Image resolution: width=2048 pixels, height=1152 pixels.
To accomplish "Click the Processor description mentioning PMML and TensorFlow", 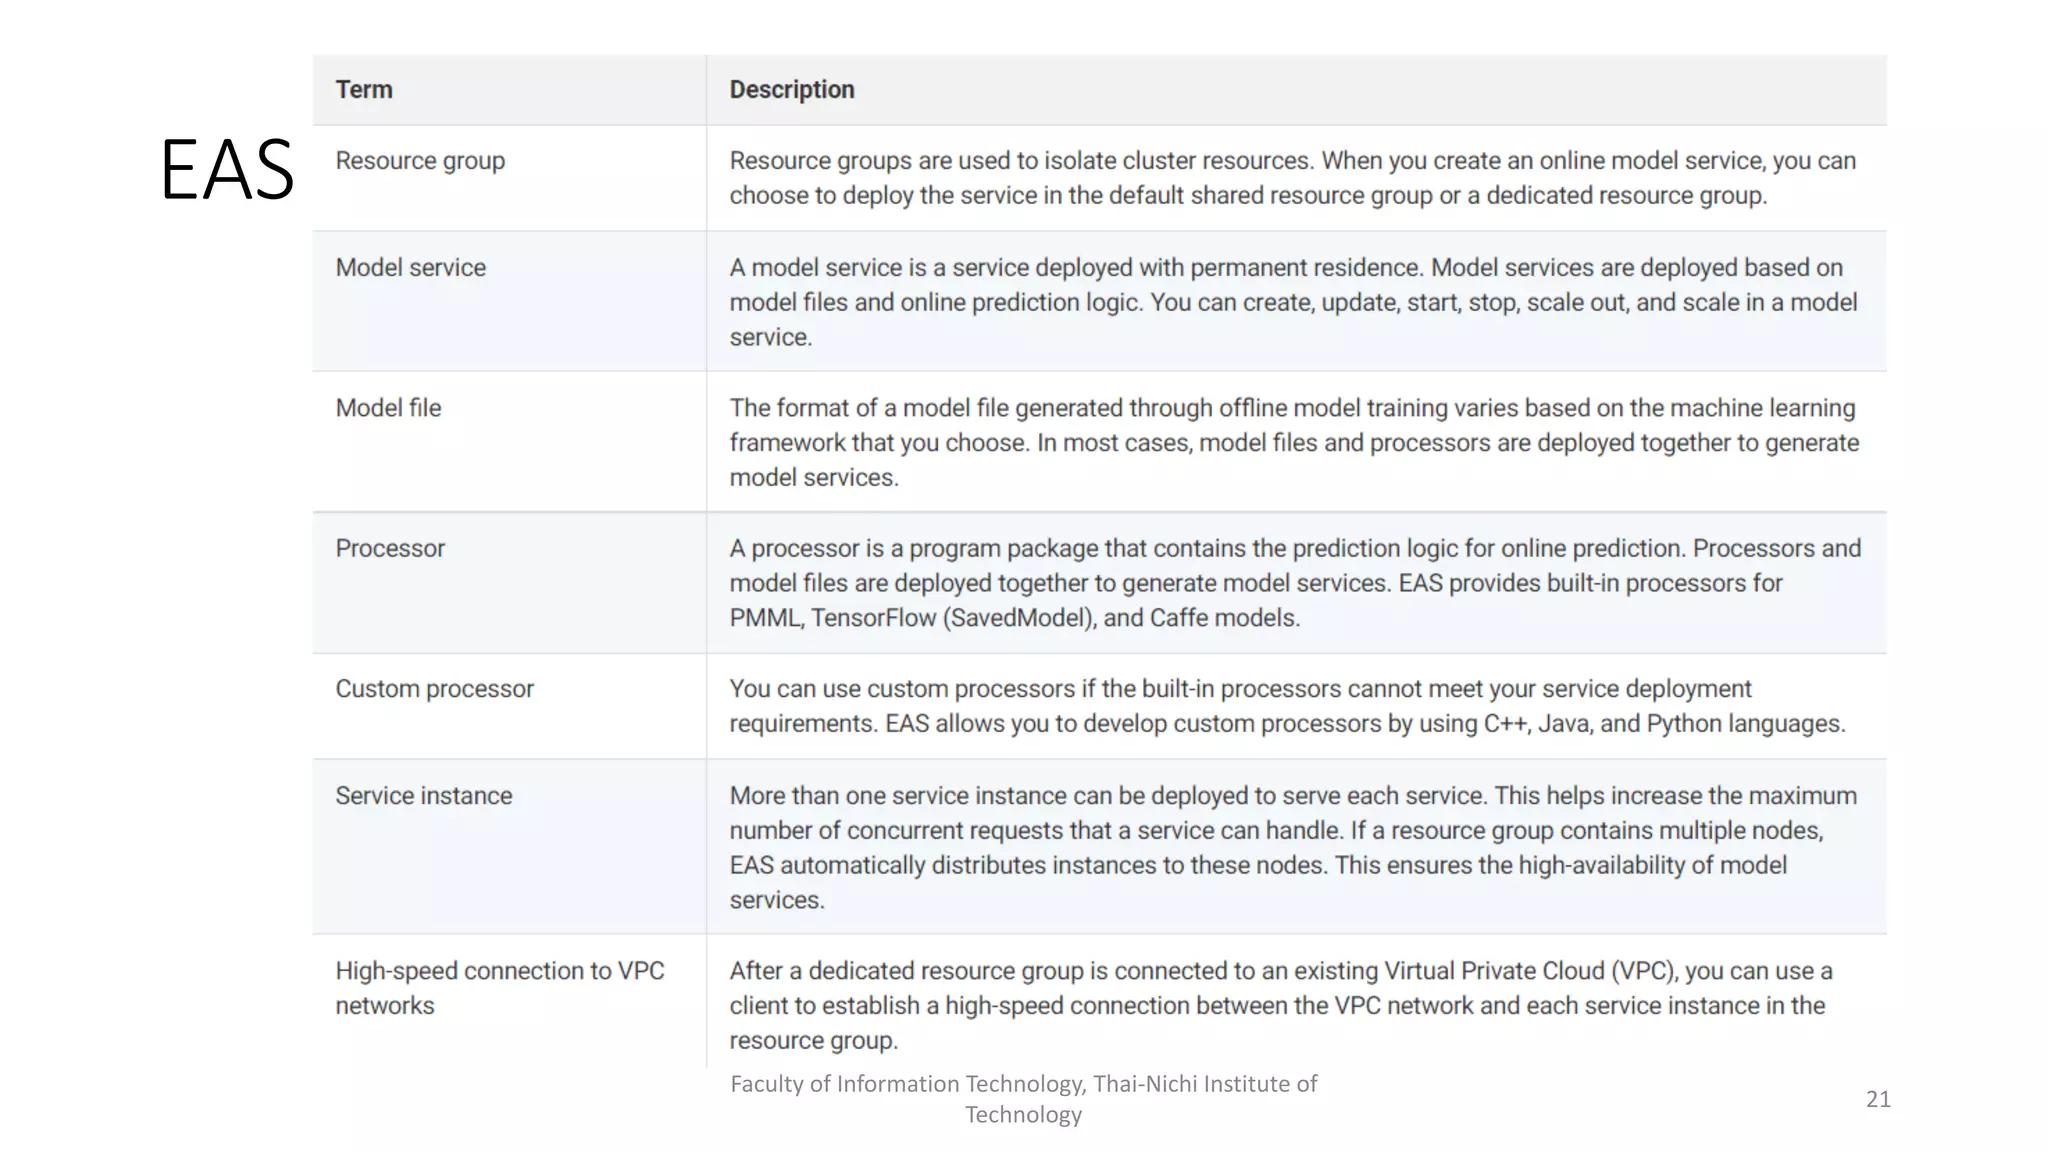I will 1292,583.
